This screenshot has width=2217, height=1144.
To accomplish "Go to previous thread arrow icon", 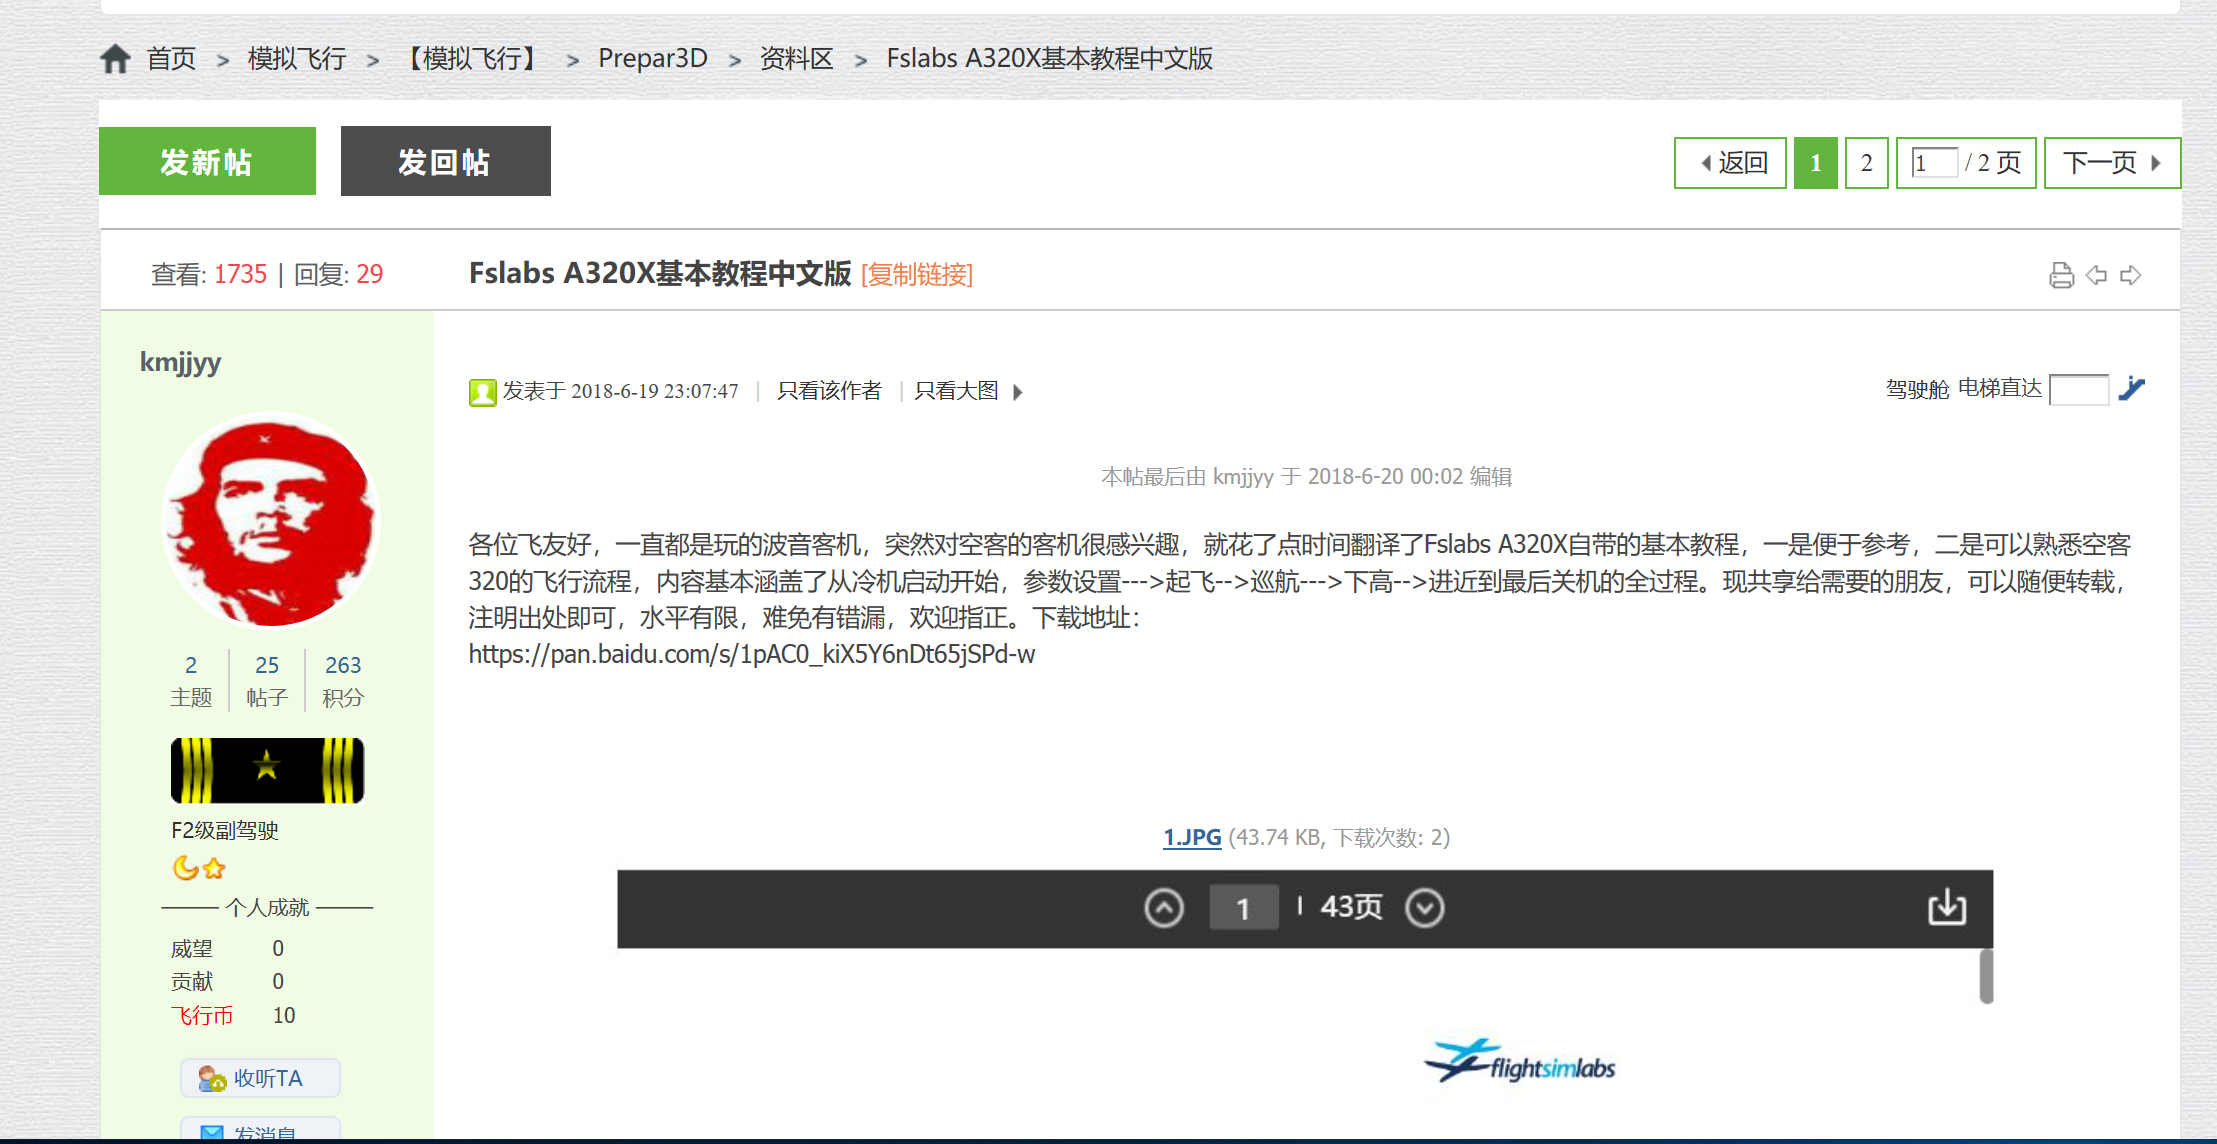I will click(2097, 275).
